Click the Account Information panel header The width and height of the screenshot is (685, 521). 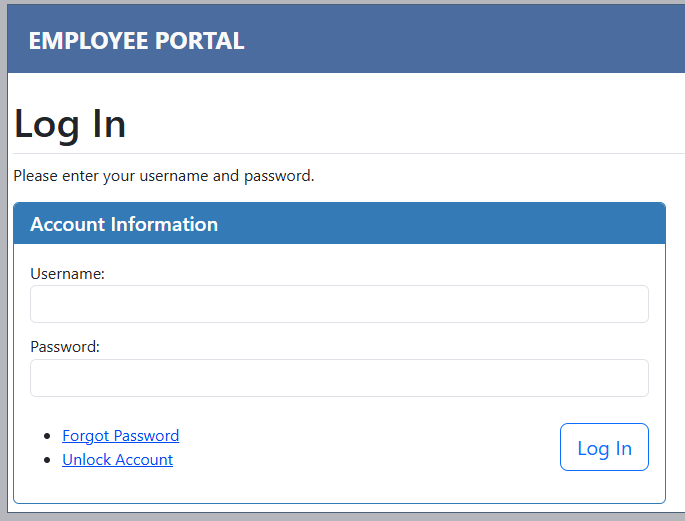[x=339, y=224]
